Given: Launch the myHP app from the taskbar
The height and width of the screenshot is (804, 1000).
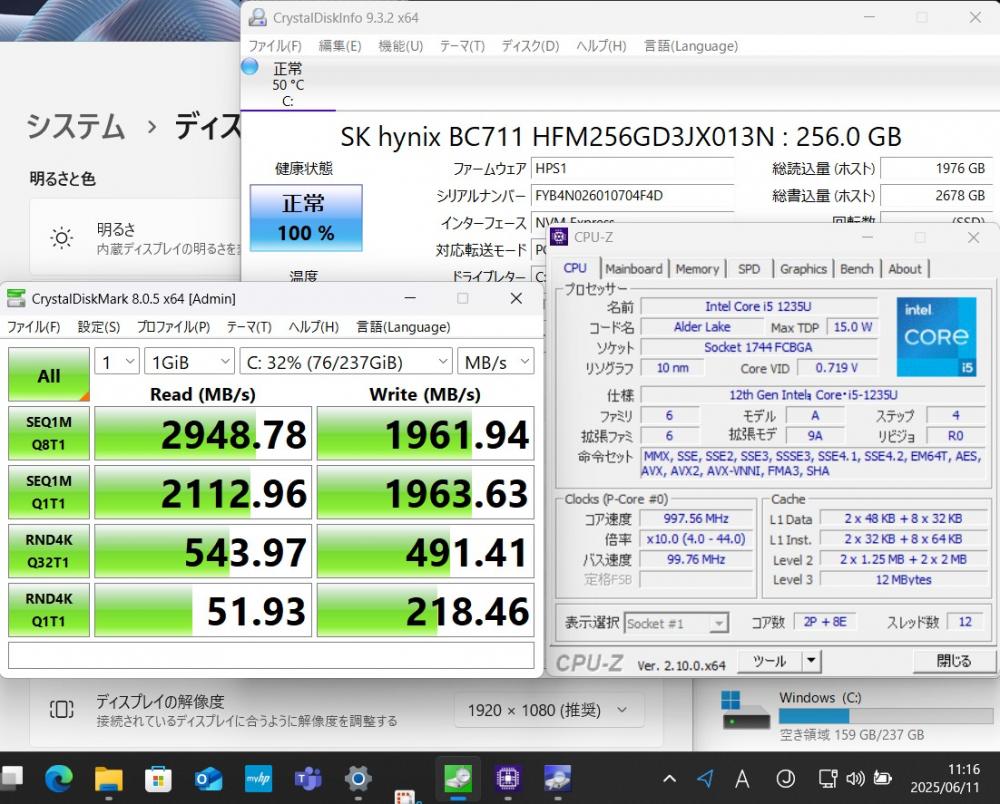Looking at the screenshot, I should pos(258,778).
